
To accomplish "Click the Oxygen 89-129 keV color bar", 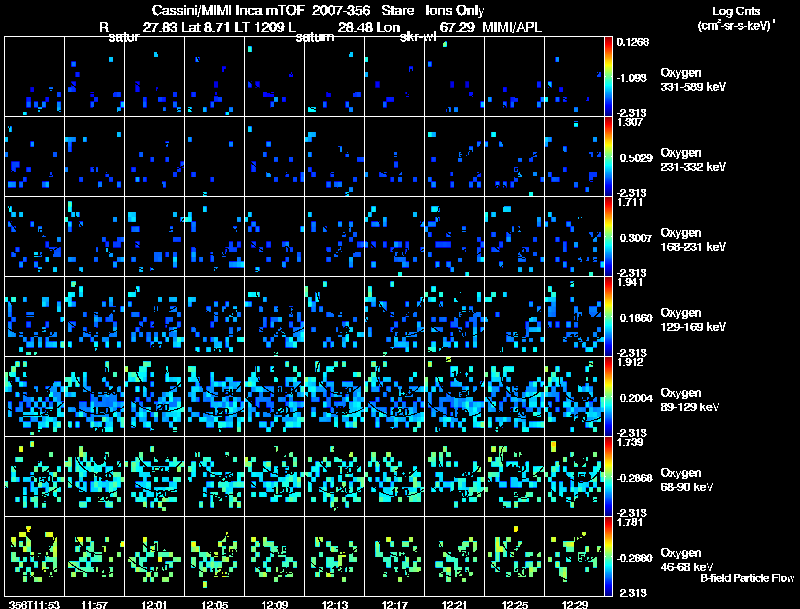I will 609,396.
